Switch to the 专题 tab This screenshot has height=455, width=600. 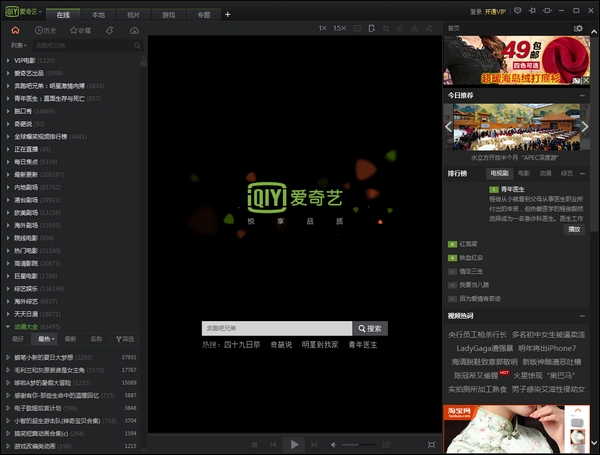point(204,15)
